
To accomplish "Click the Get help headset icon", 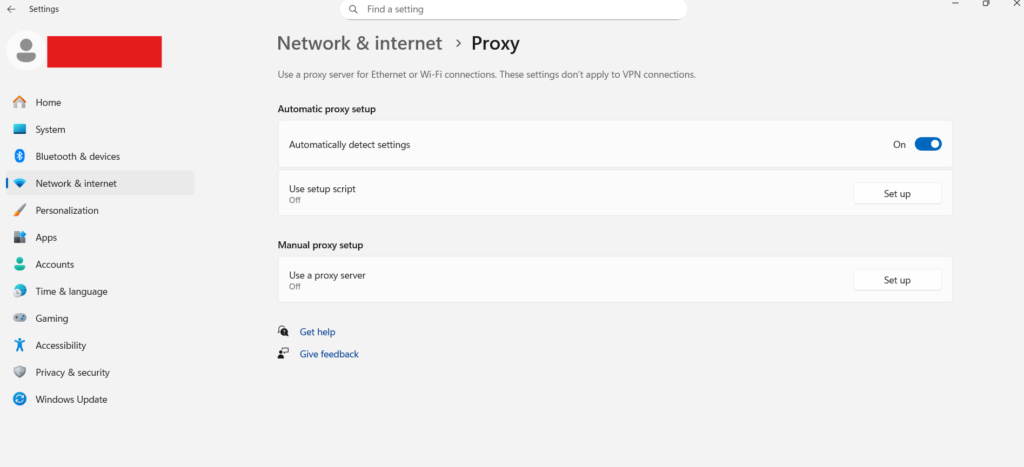I will [x=283, y=331].
